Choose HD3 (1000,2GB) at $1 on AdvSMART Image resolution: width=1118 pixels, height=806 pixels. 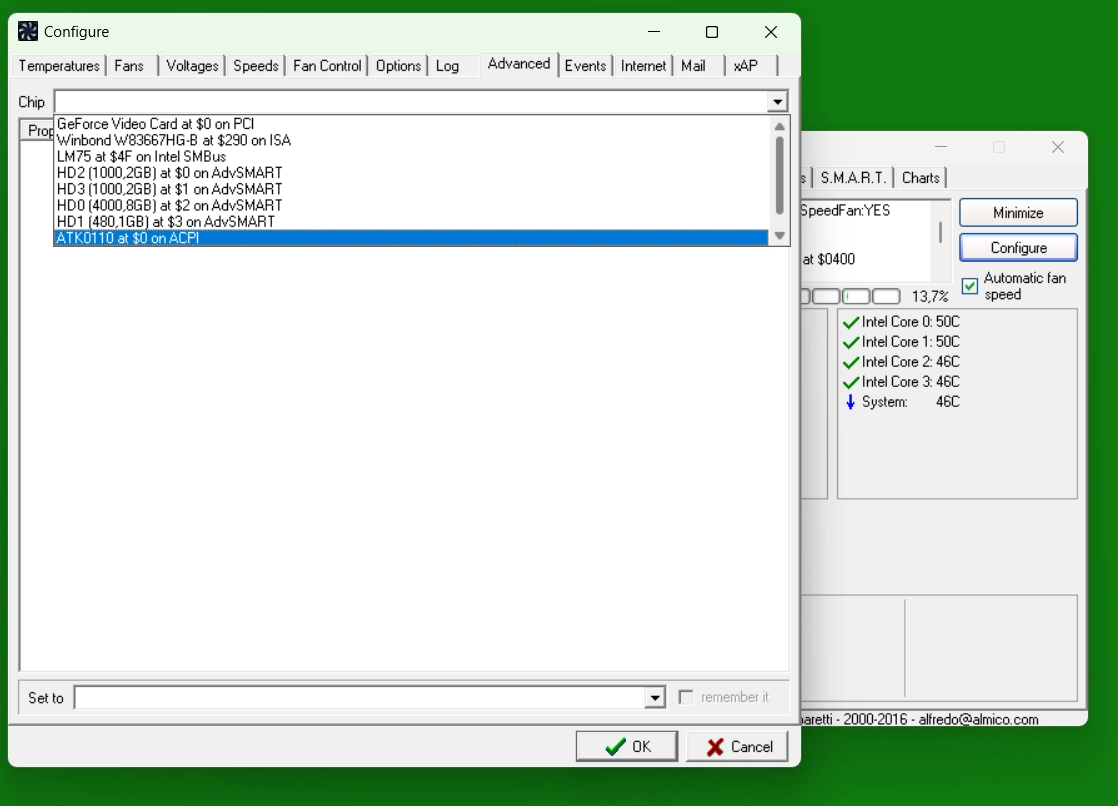pos(411,190)
